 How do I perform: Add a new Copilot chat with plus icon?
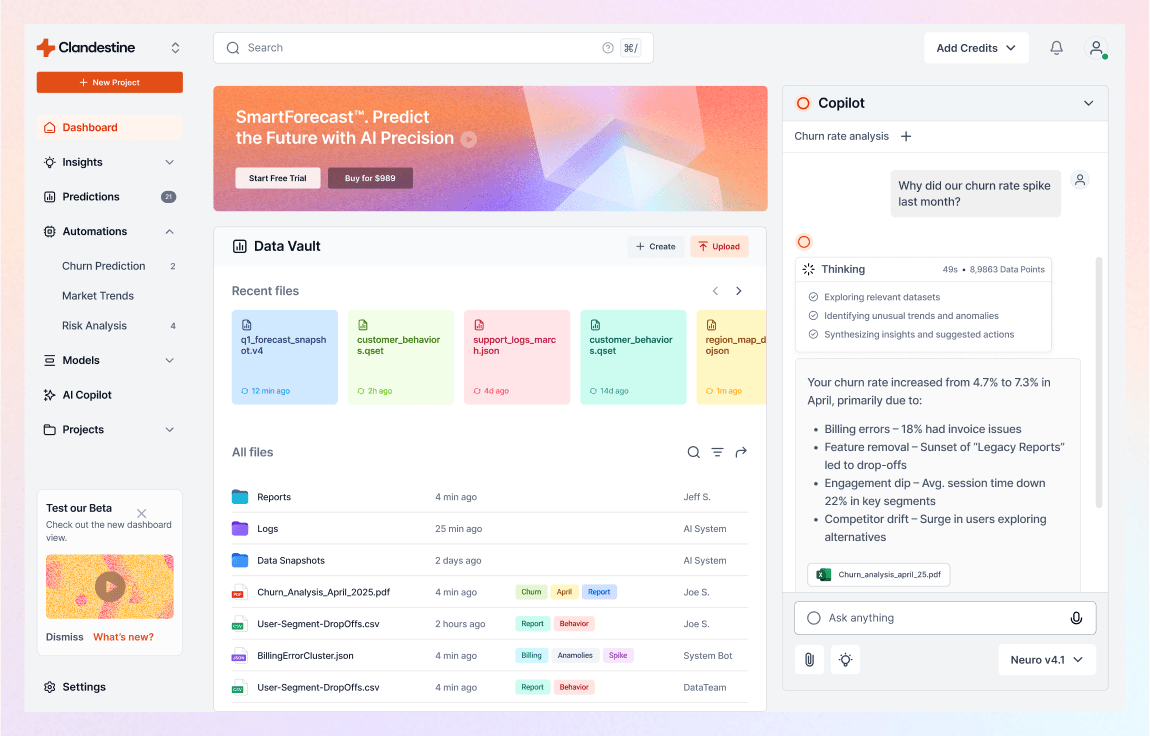[906, 136]
